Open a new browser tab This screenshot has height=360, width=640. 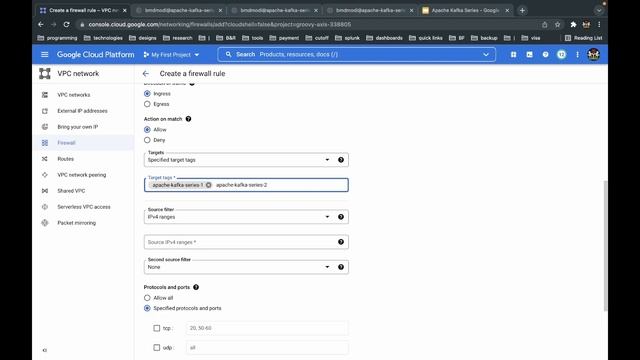(522, 10)
